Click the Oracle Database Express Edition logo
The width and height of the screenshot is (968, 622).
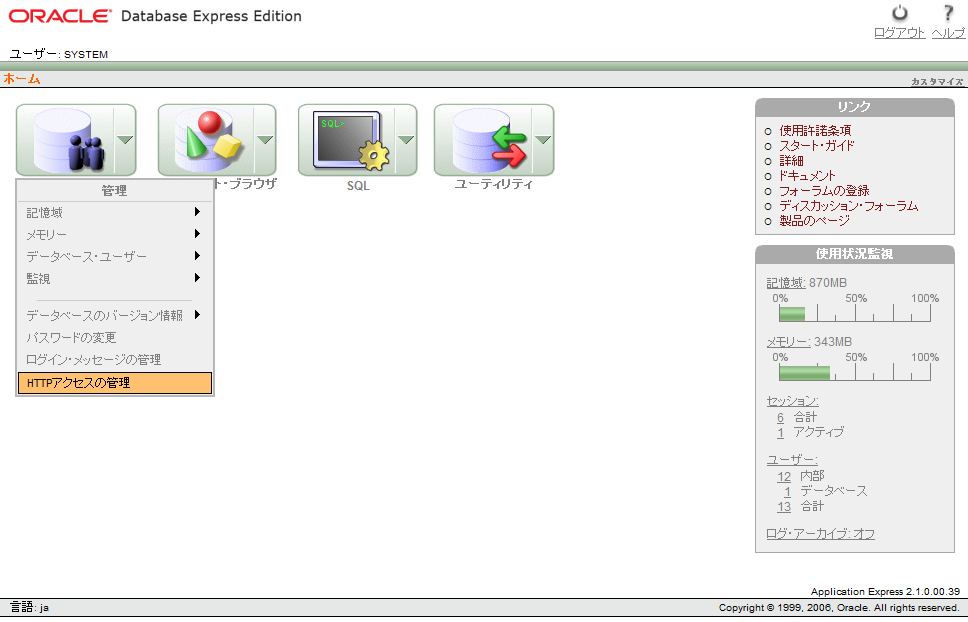(x=155, y=16)
